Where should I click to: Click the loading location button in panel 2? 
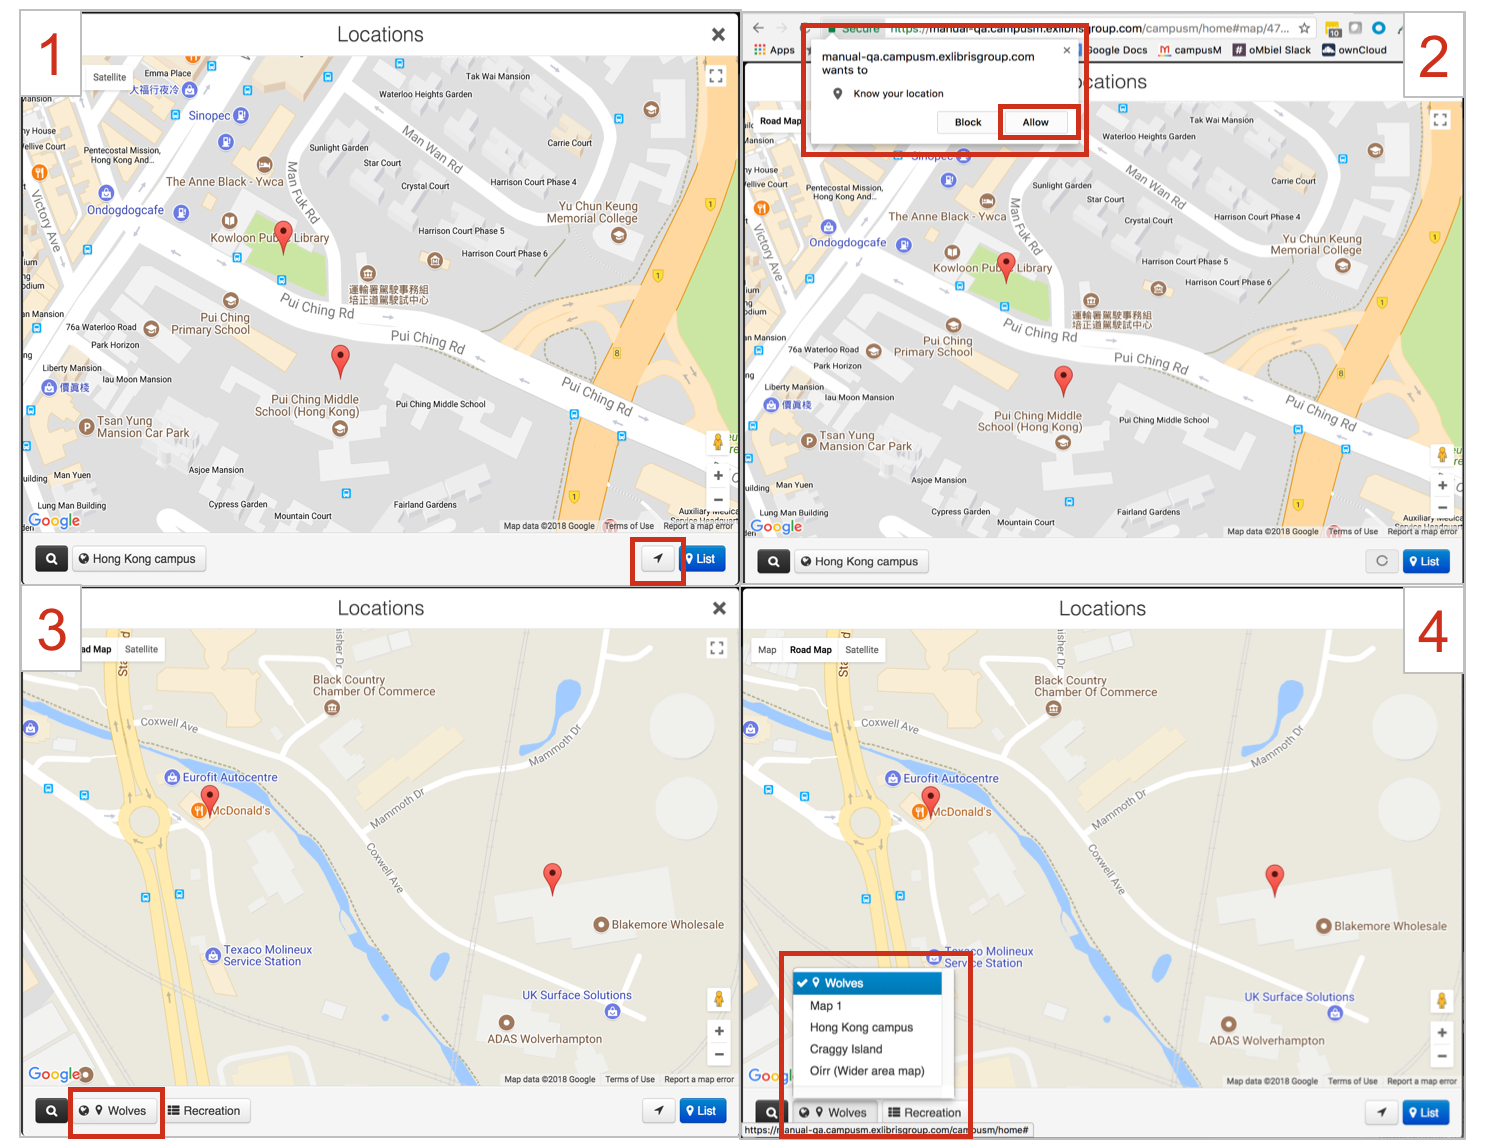pyautogui.click(x=1382, y=561)
